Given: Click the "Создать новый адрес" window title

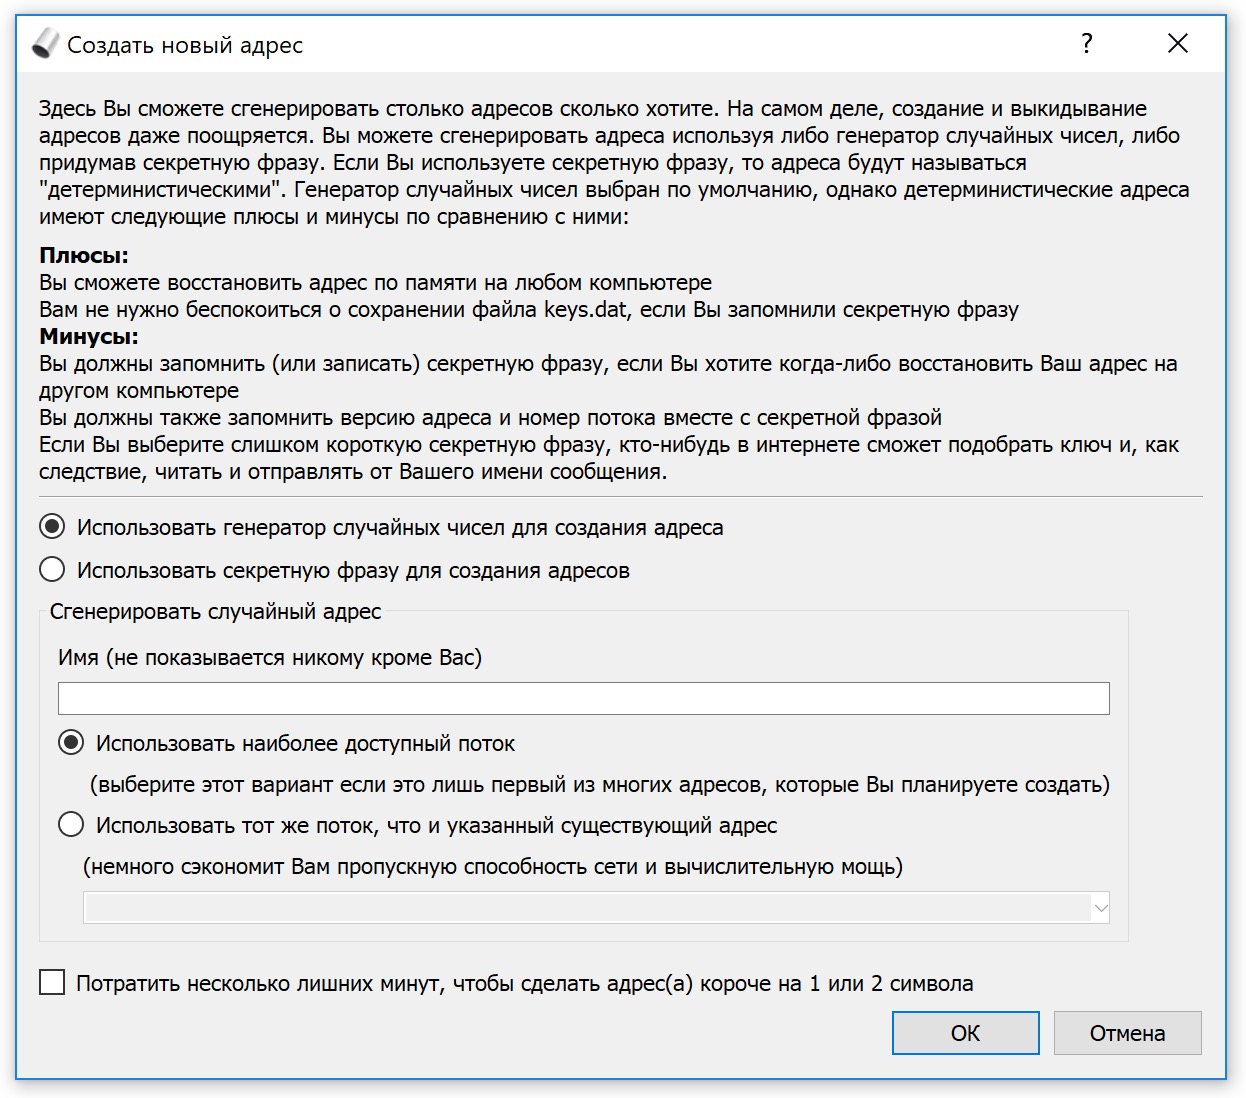Looking at the screenshot, I should click(x=185, y=45).
